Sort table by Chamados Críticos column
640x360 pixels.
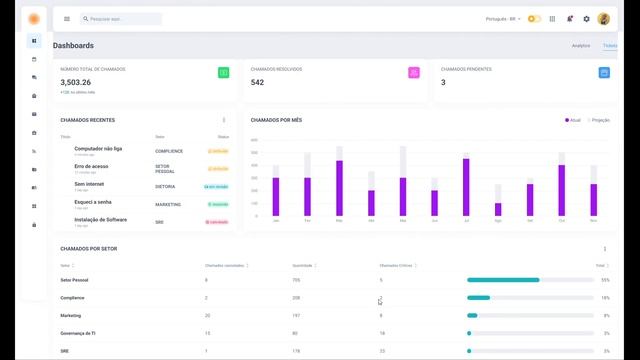pos(398,266)
